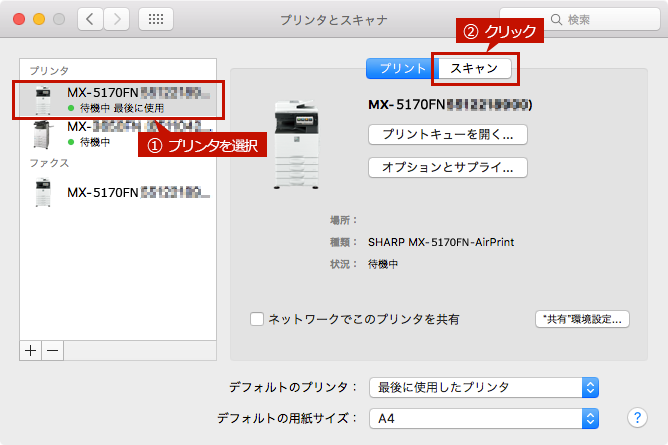This screenshot has height=445, width=668.
Task: Click the large printer image in the detail pane
Action: tap(297, 145)
